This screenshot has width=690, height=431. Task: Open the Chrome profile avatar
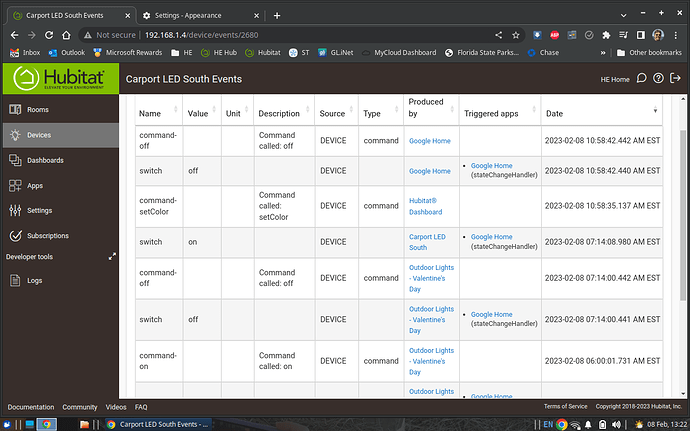coord(658,35)
